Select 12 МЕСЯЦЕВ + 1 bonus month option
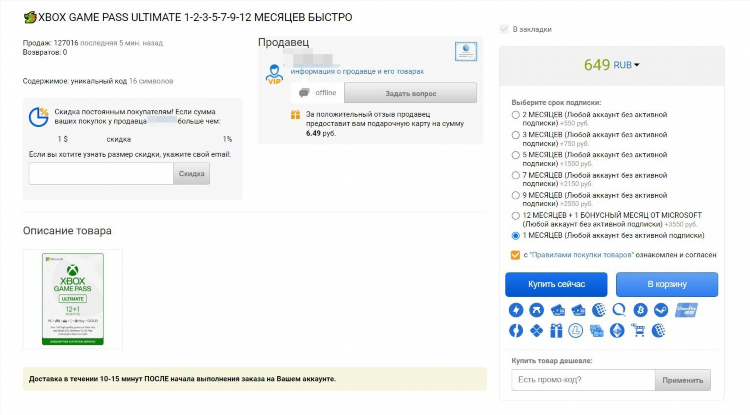Screen dimensions: 750x415 click(516, 216)
